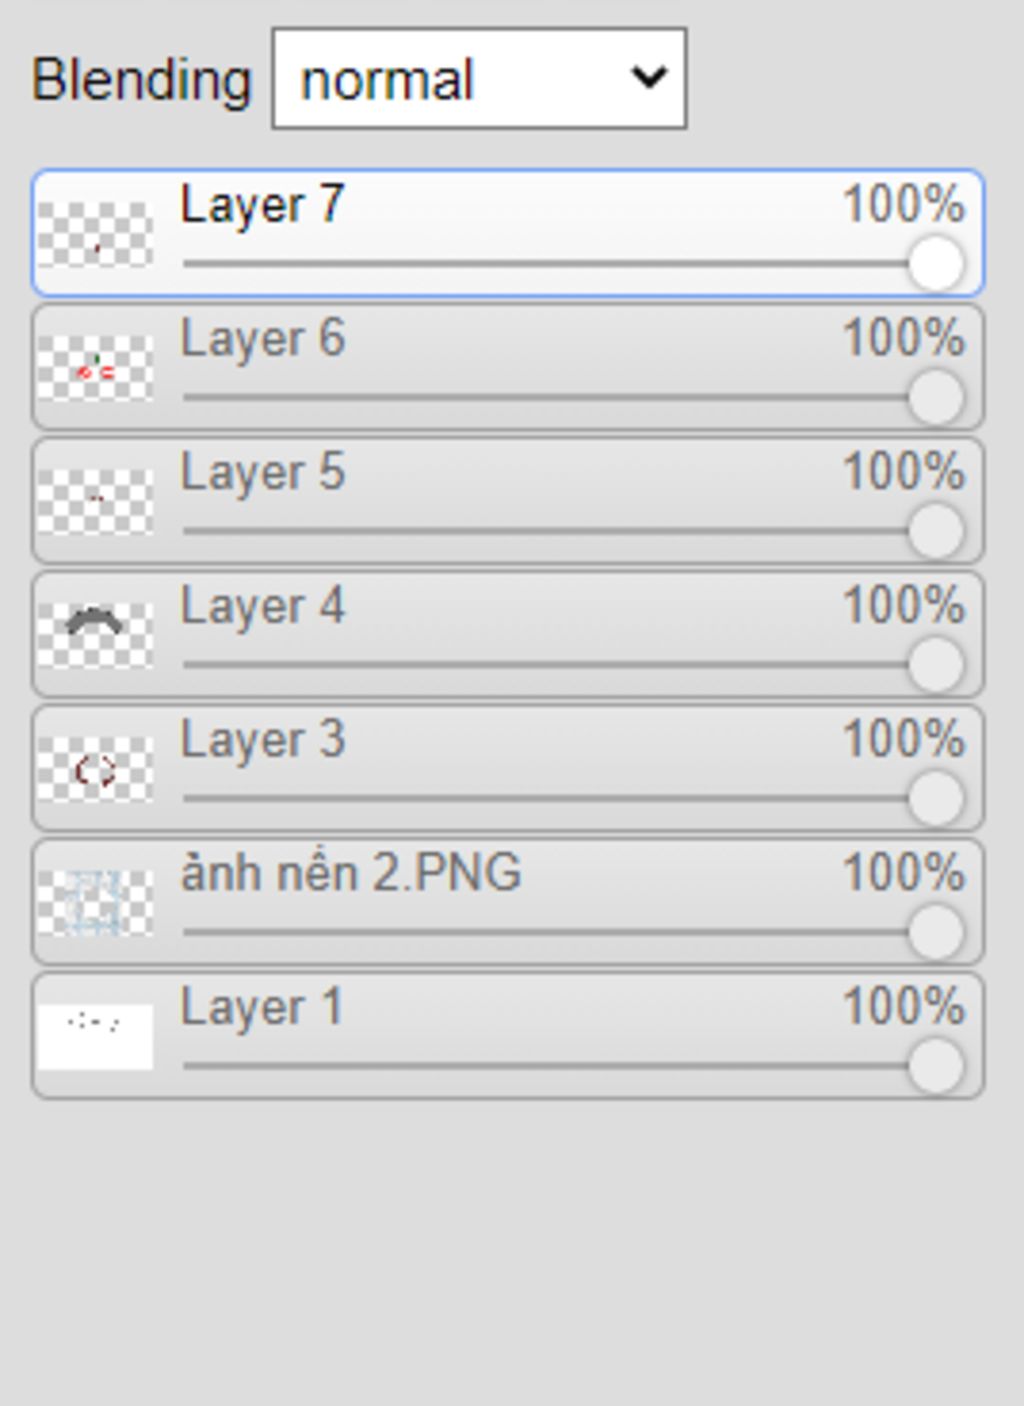
Task: Select the Layer 6 name label
Action: click(x=263, y=338)
